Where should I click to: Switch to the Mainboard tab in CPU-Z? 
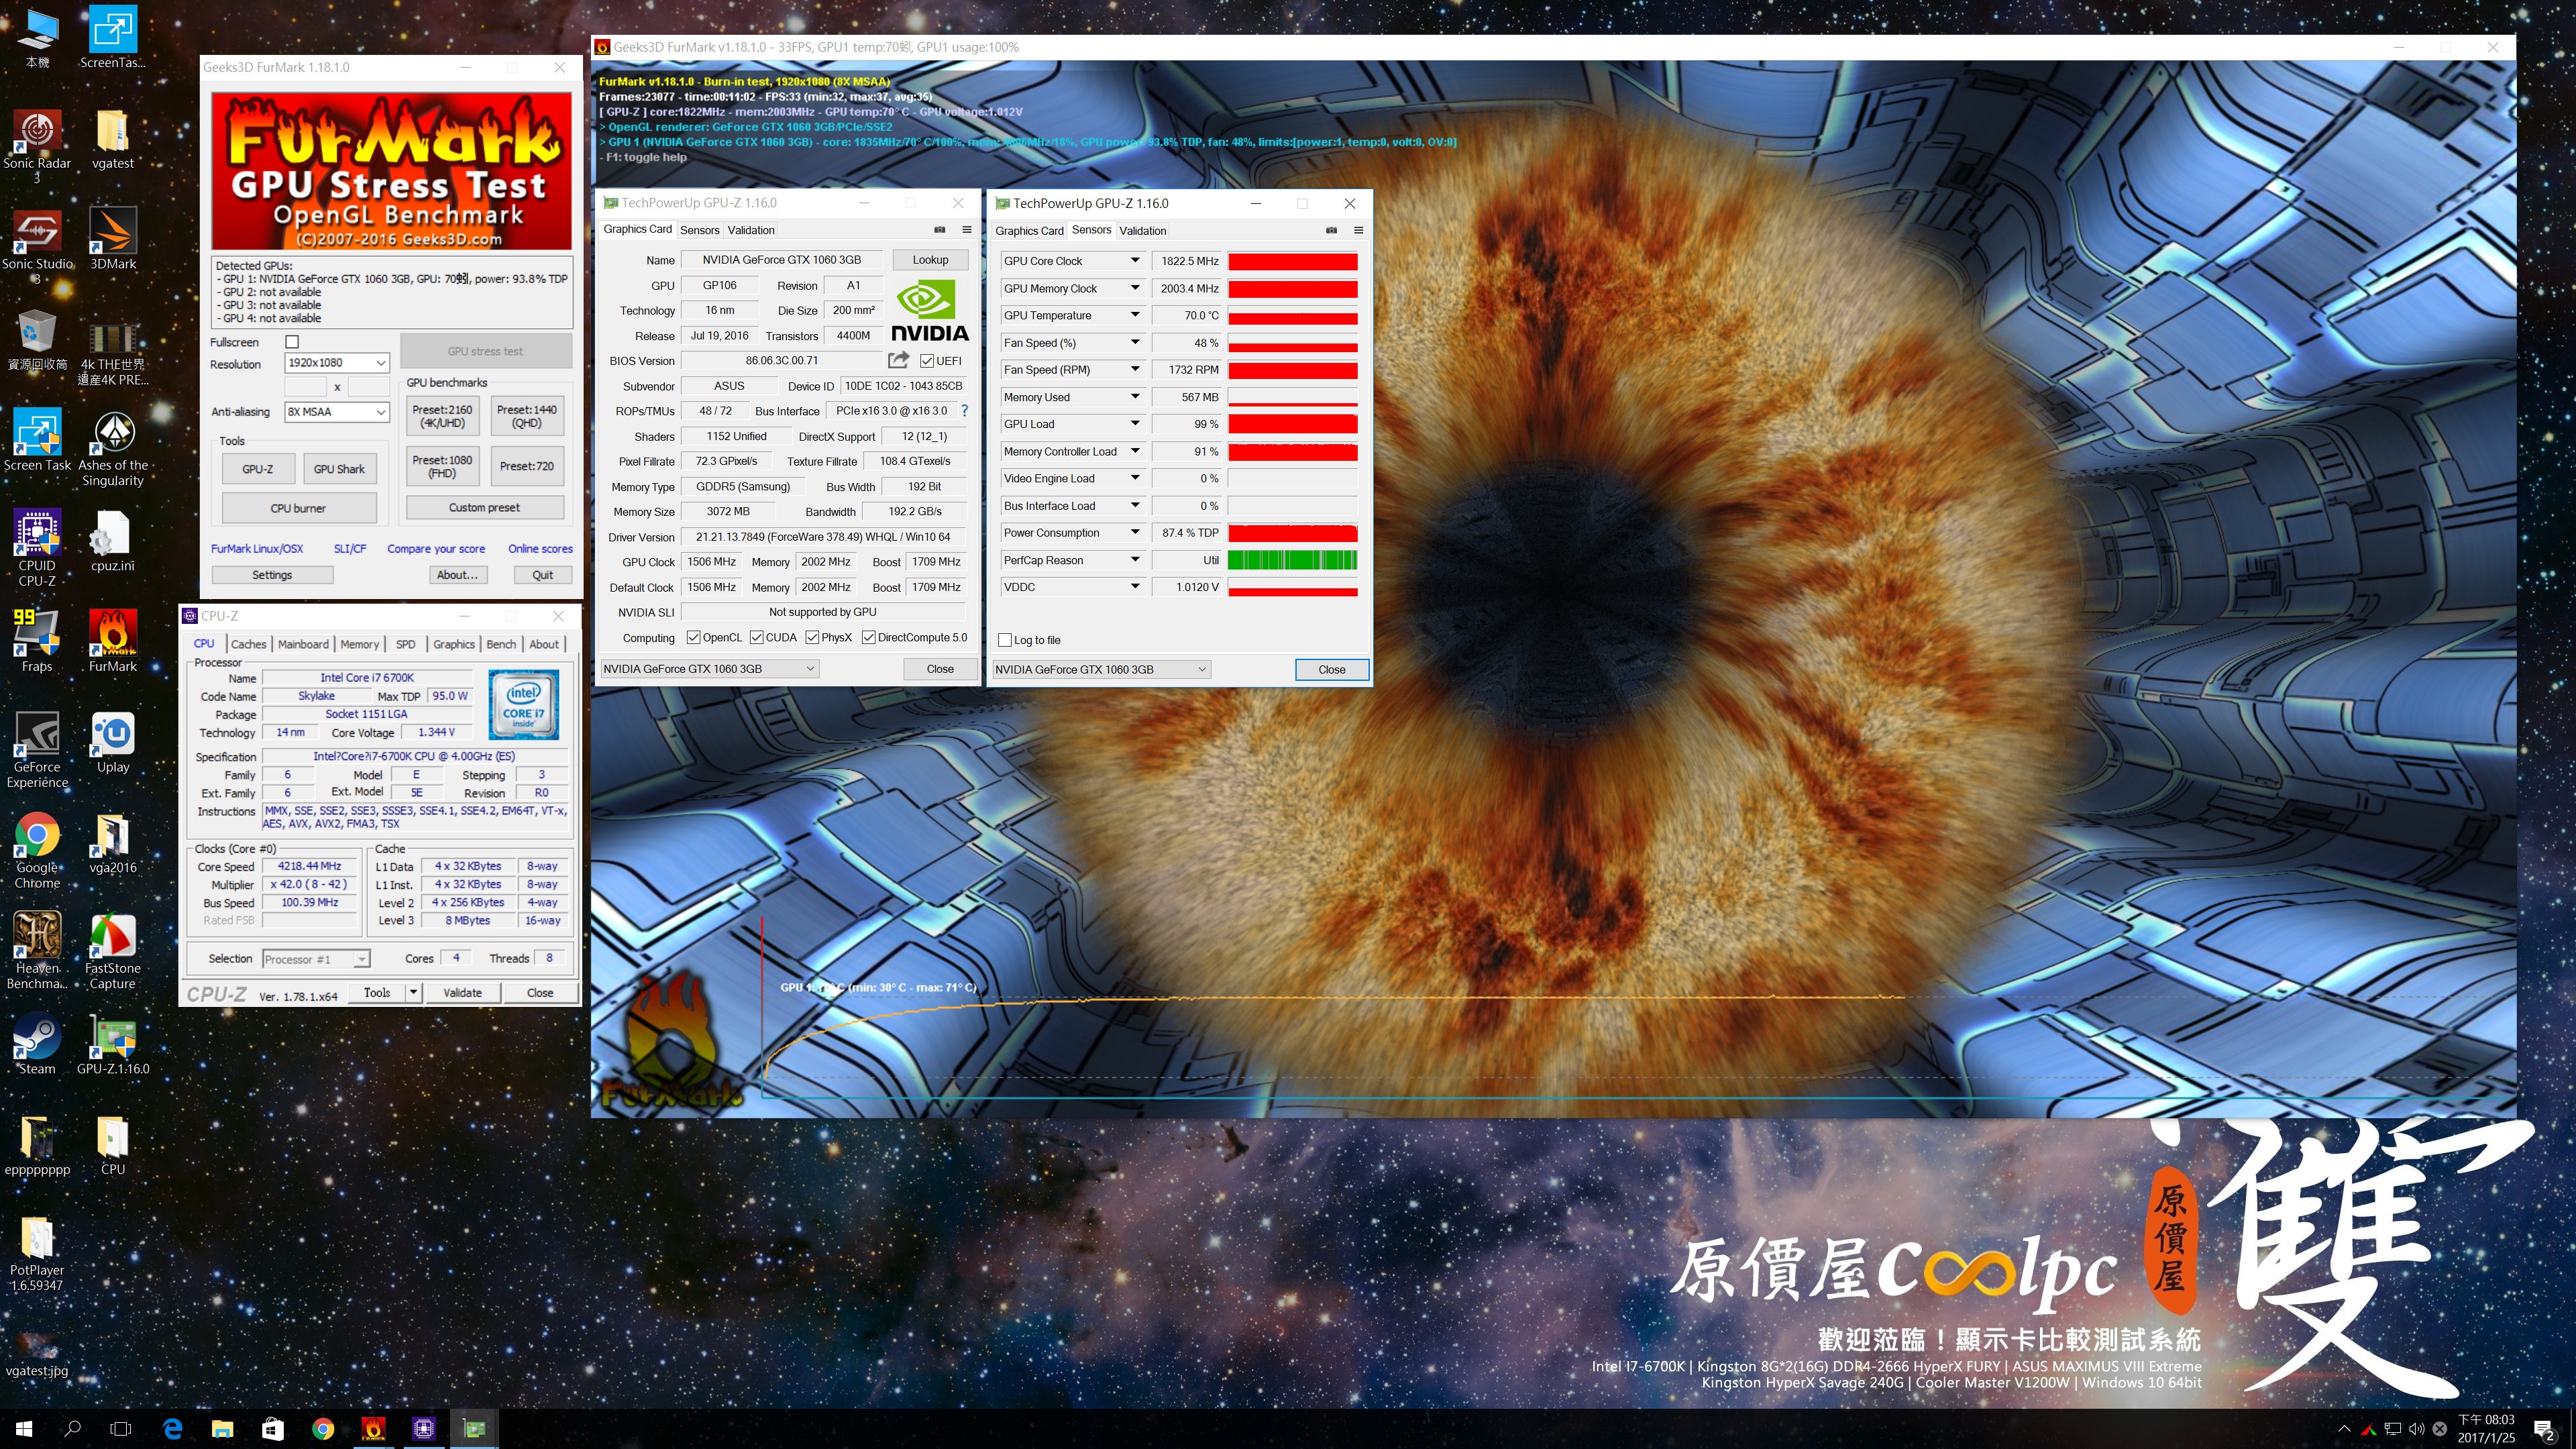coord(303,645)
